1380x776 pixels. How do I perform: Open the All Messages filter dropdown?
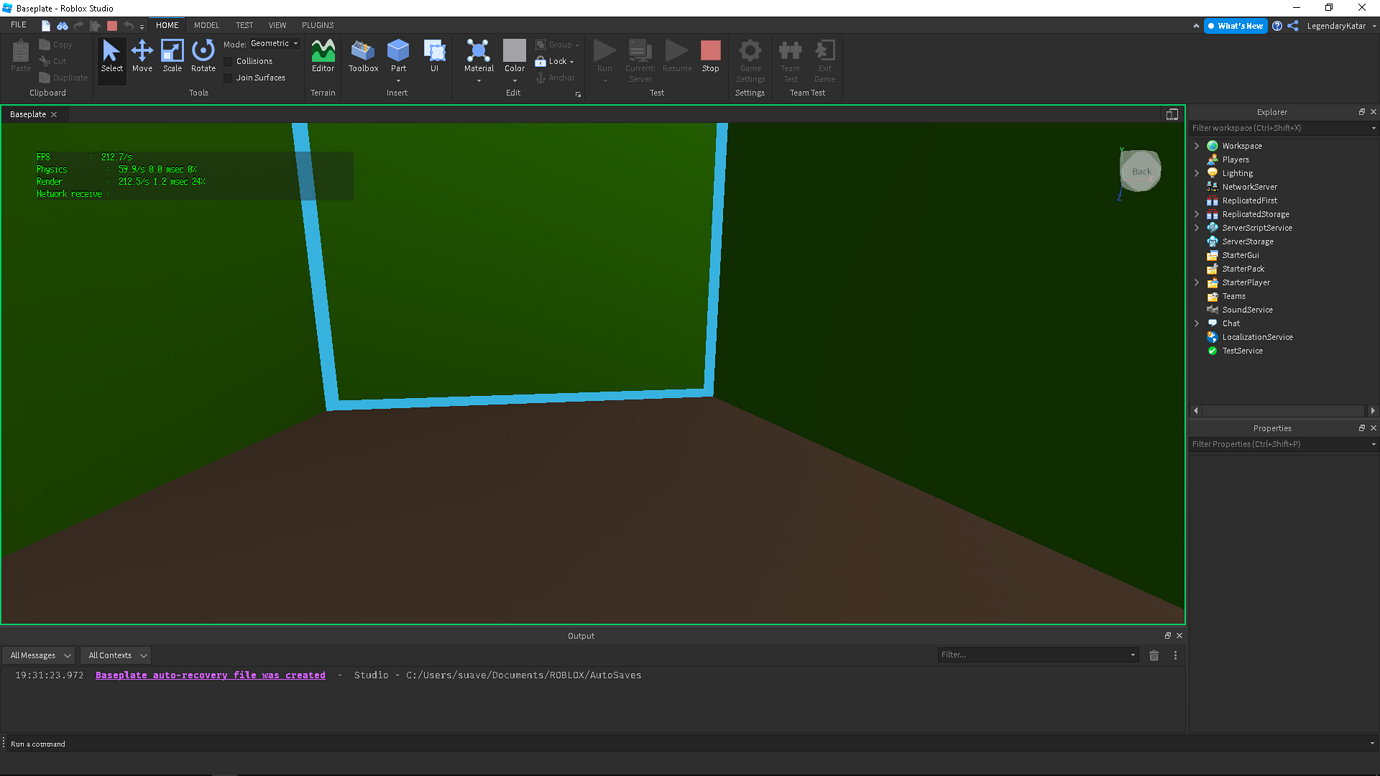[x=38, y=655]
